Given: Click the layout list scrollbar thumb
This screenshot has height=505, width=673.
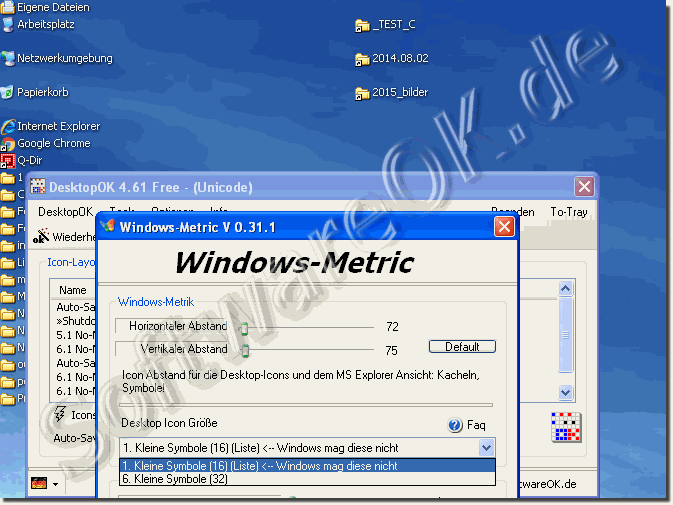Looking at the screenshot, I should pos(565,335).
